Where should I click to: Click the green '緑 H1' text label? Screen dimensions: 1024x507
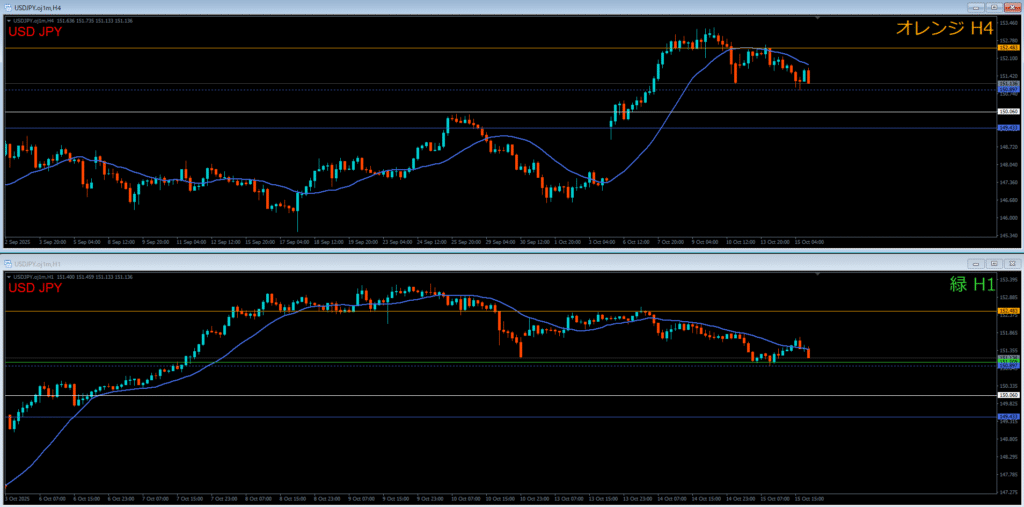[971, 285]
